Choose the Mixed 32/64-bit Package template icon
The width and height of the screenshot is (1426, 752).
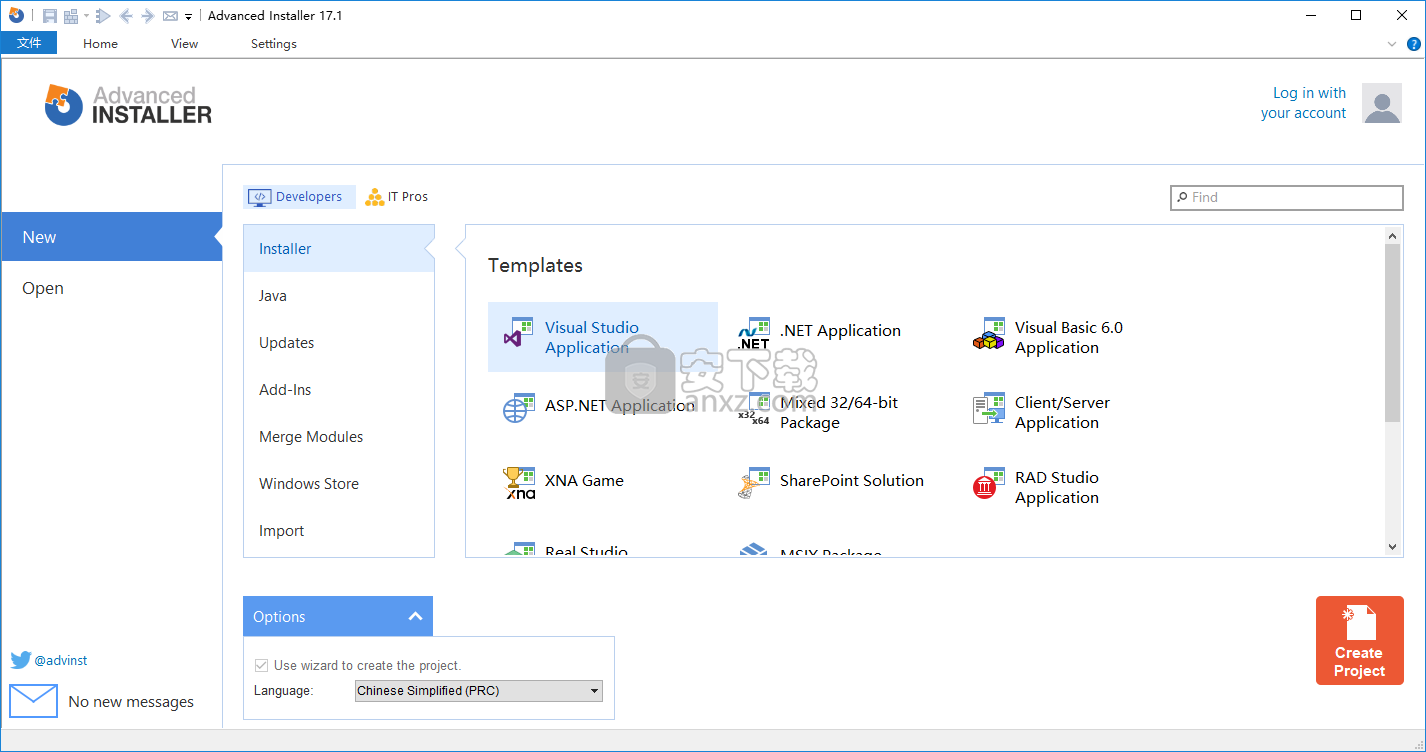(753, 408)
